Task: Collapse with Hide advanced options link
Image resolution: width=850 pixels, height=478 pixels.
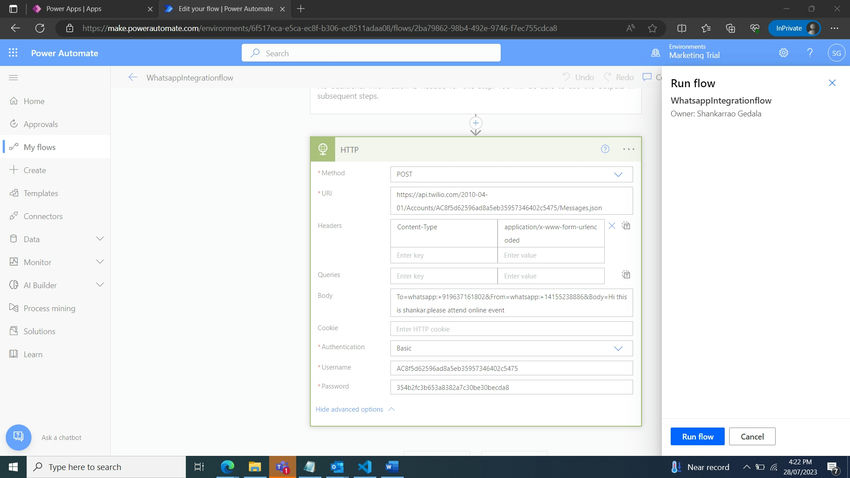Action: click(355, 409)
